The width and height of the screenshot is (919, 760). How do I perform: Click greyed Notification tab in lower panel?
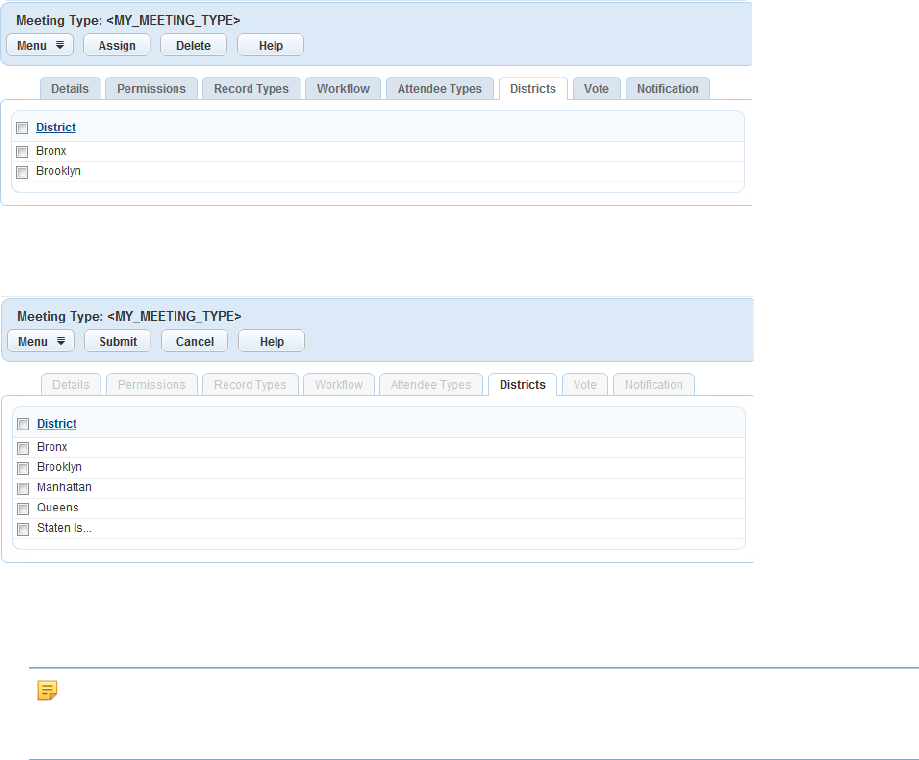653,385
